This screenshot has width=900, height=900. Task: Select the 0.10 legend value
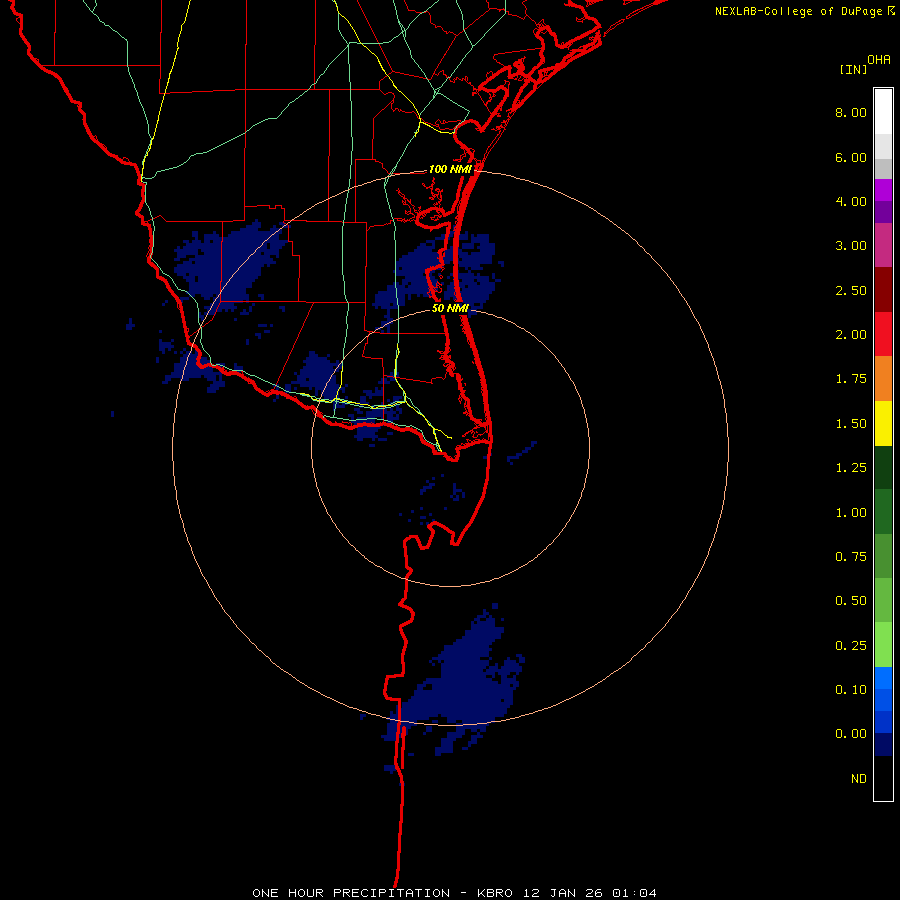(851, 690)
